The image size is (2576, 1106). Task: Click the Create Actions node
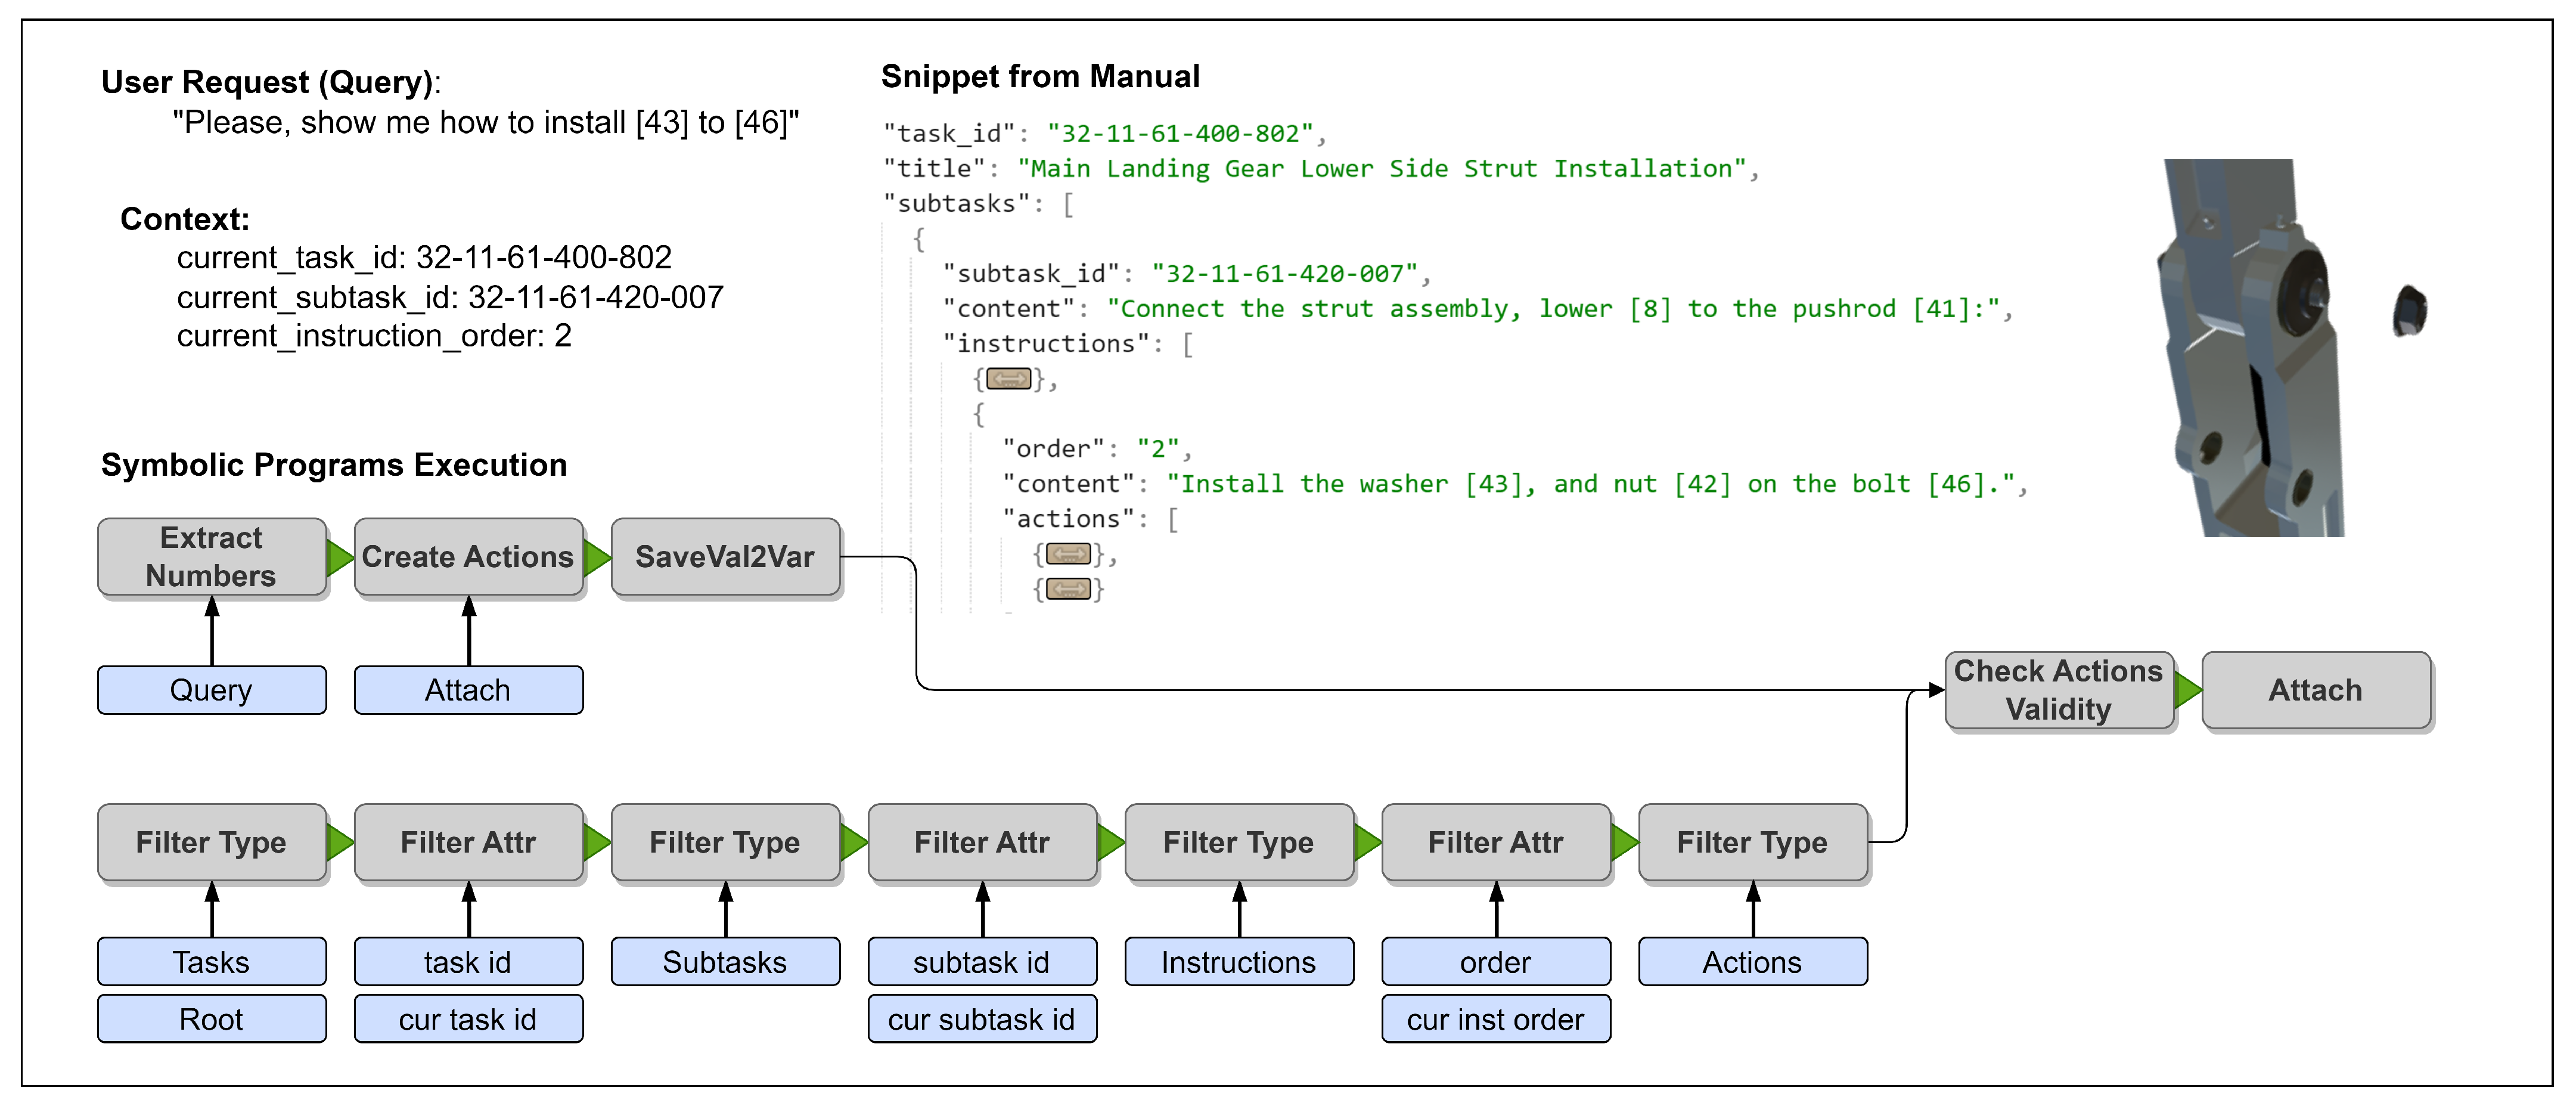coord(468,557)
